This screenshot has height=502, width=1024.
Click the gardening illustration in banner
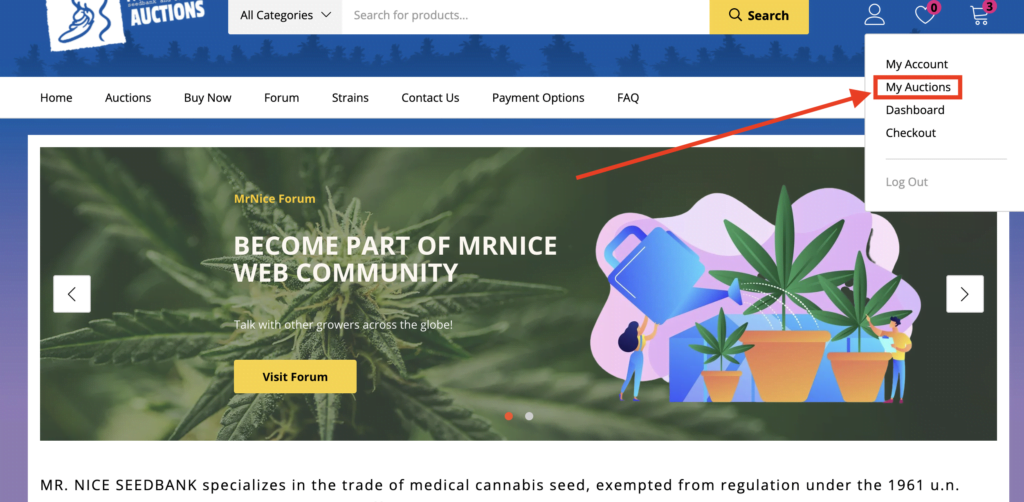[x=758, y=294]
